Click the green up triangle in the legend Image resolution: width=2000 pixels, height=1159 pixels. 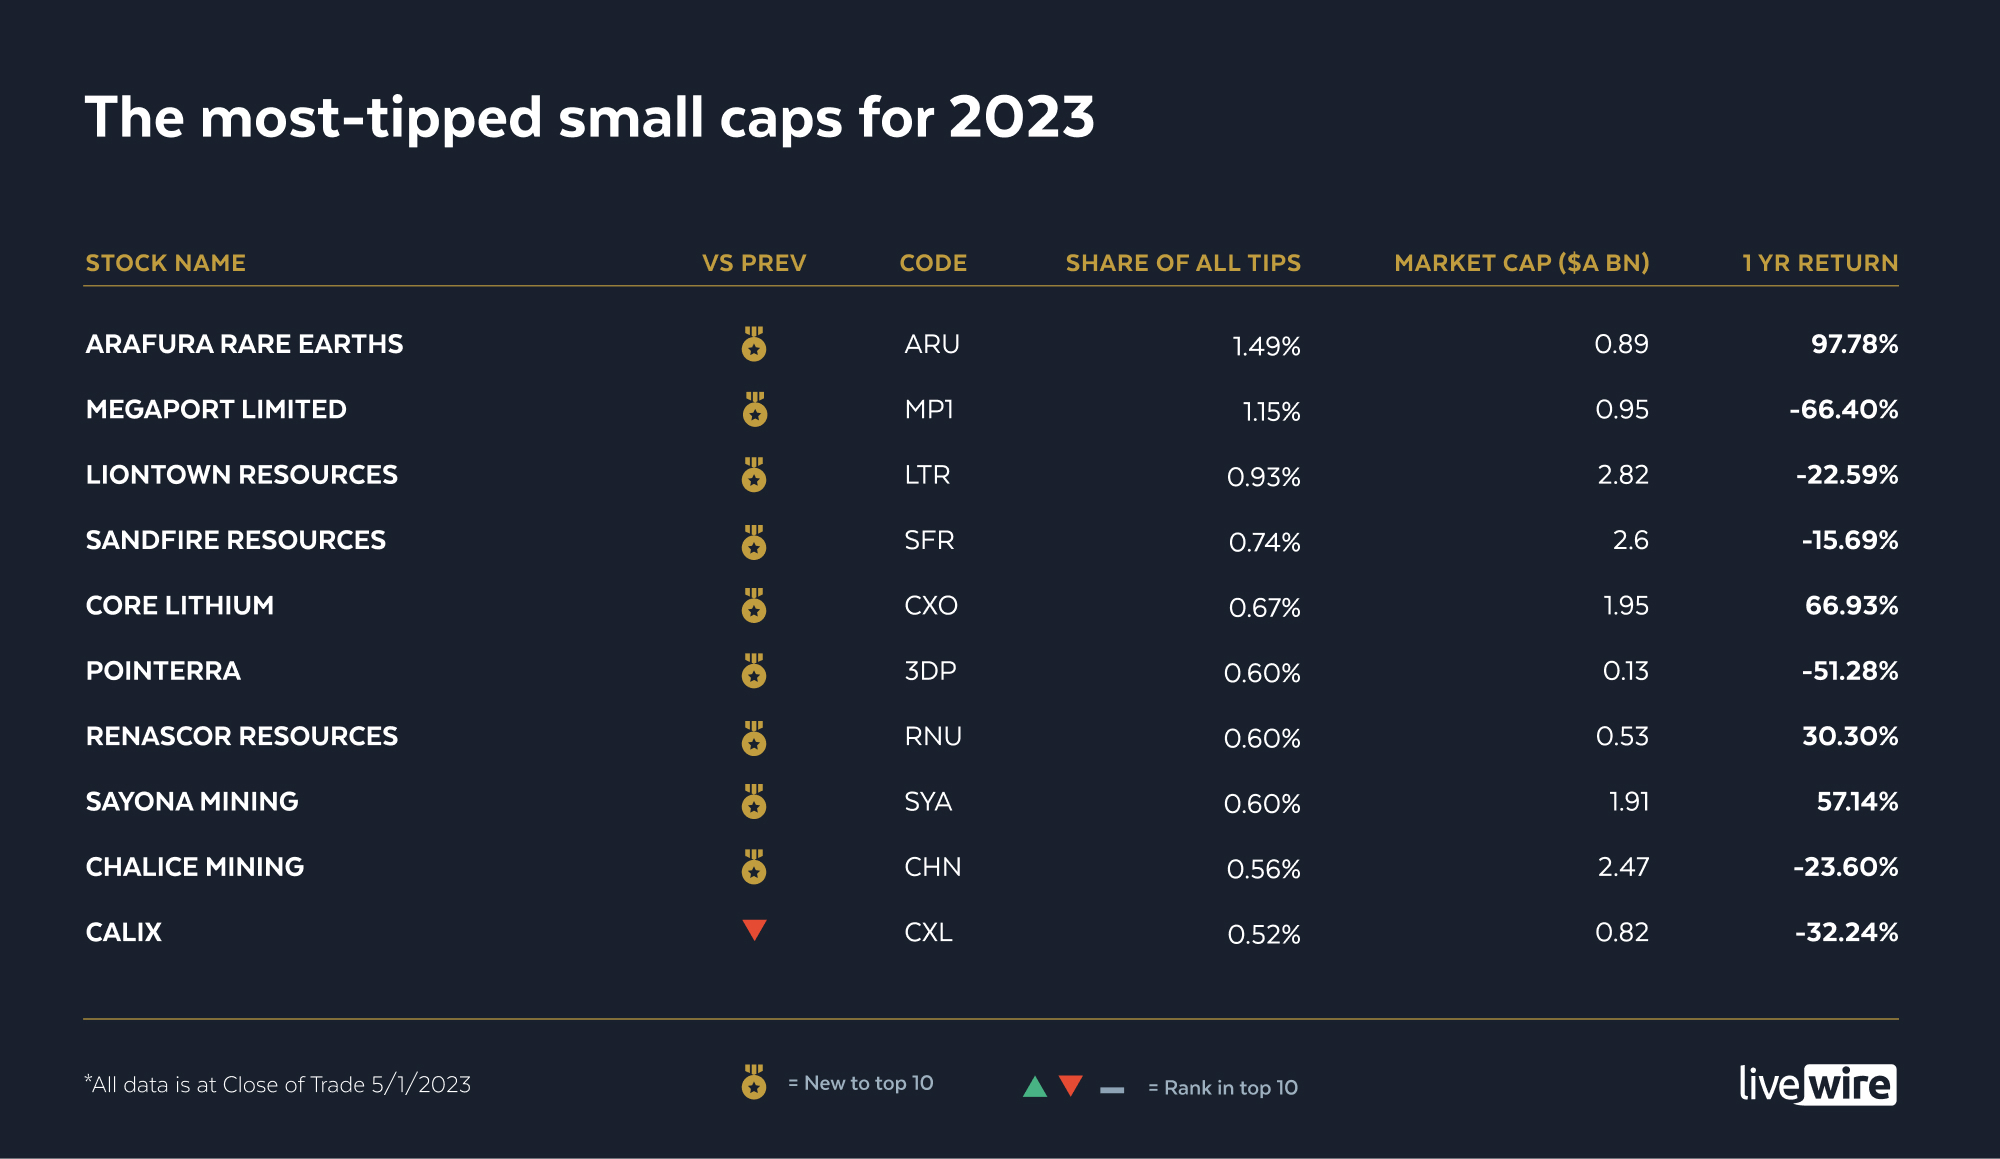[1035, 1087]
